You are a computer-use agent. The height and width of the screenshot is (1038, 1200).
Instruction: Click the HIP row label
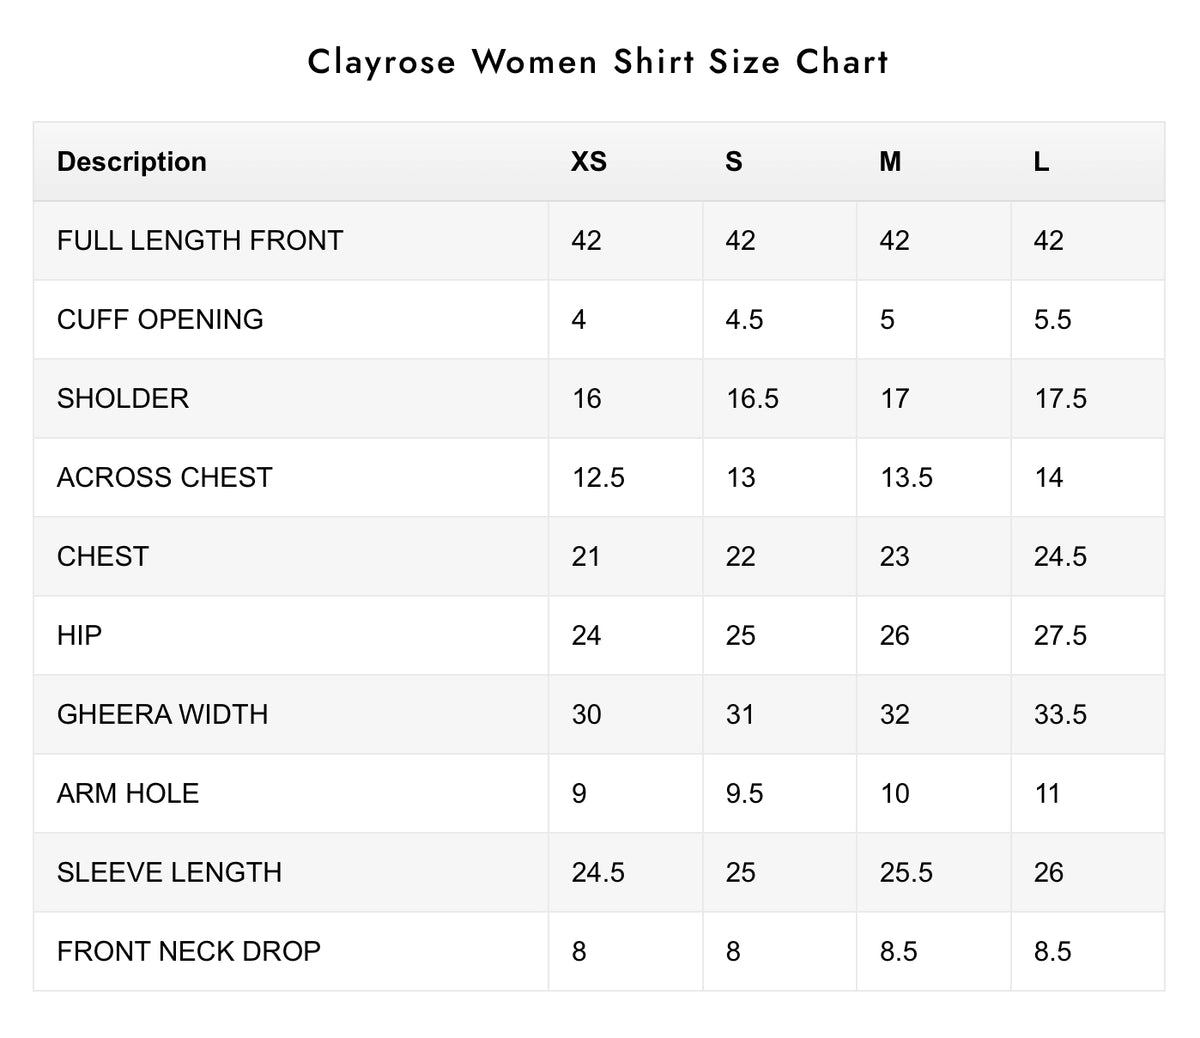coord(79,635)
